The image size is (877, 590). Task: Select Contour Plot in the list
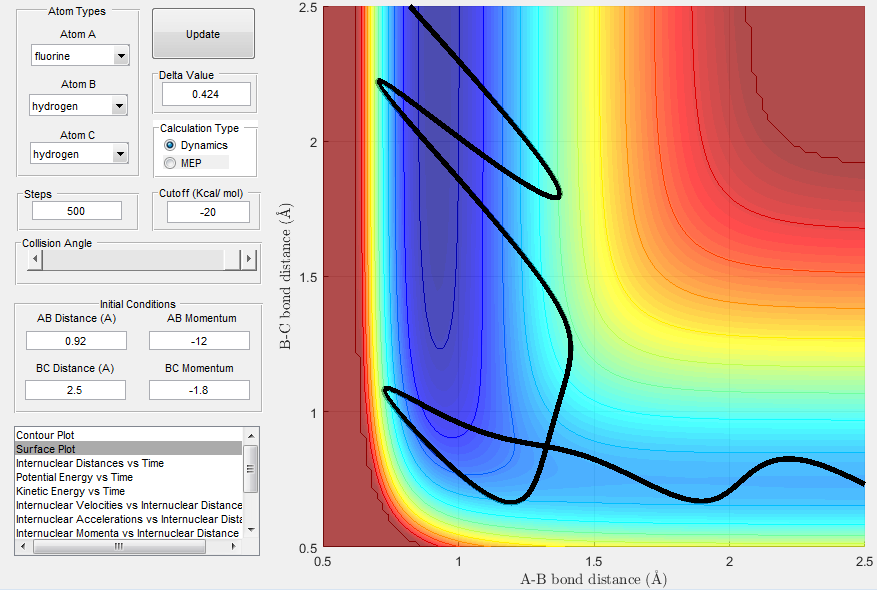(x=129, y=435)
